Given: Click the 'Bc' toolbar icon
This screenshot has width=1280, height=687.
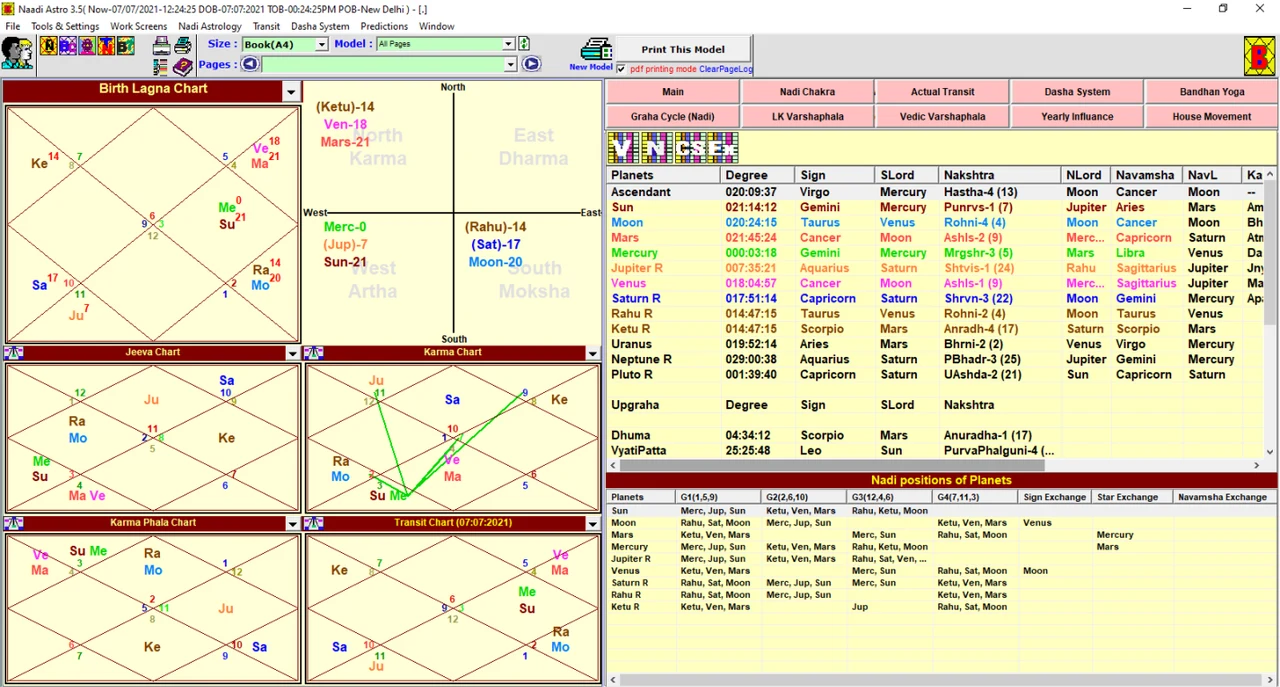Looking at the screenshot, I should coord(68,45).
